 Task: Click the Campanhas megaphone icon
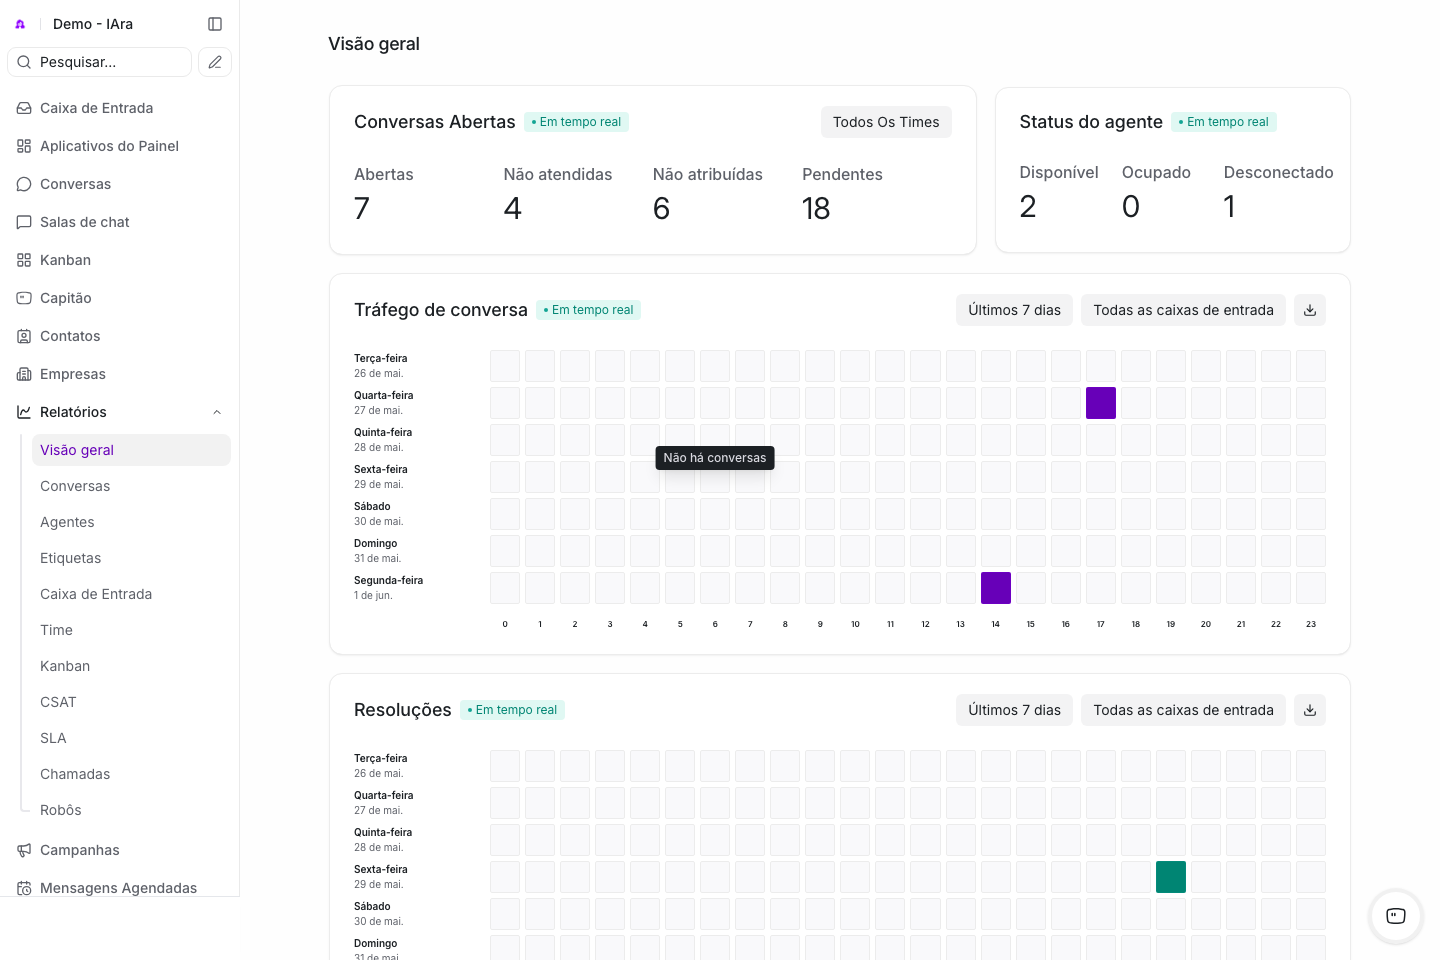tap(24, 850)
